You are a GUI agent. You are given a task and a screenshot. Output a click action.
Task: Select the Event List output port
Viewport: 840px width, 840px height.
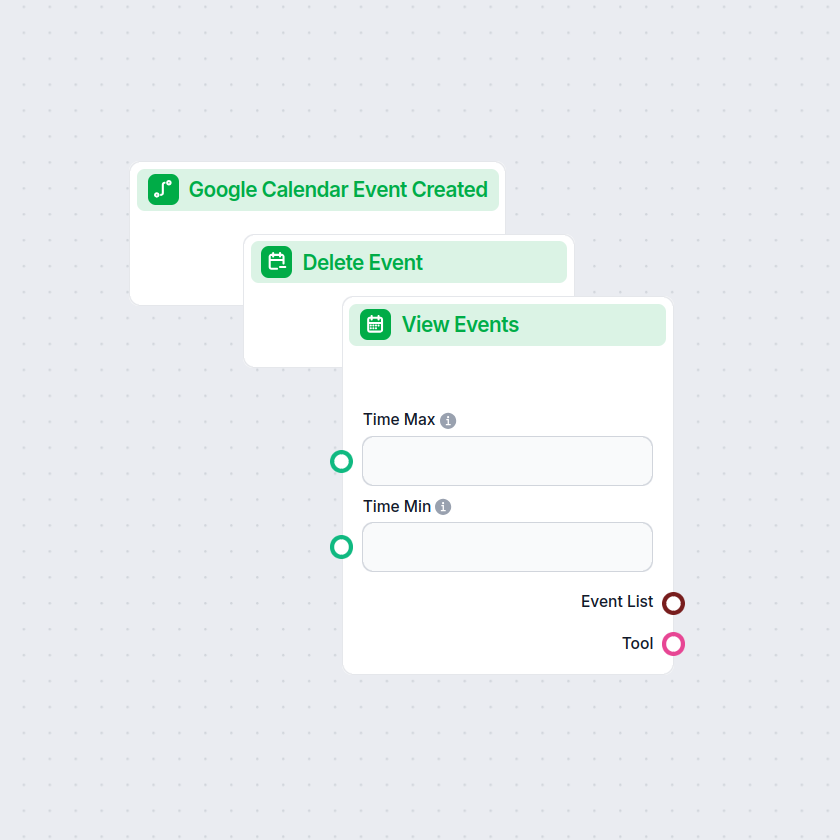point(673,603)
